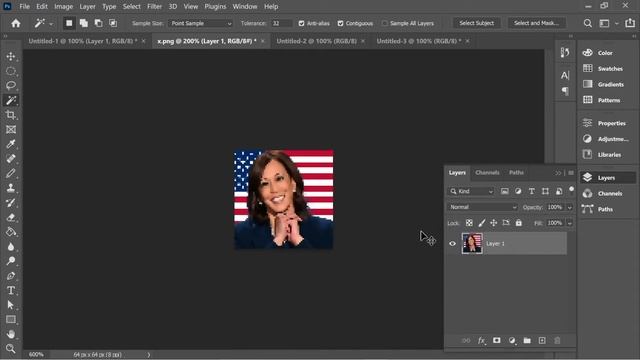The height and width of the screenshot is (360, 640).
Task: Select the Lasso tool
Action: (x=11, y=86)
